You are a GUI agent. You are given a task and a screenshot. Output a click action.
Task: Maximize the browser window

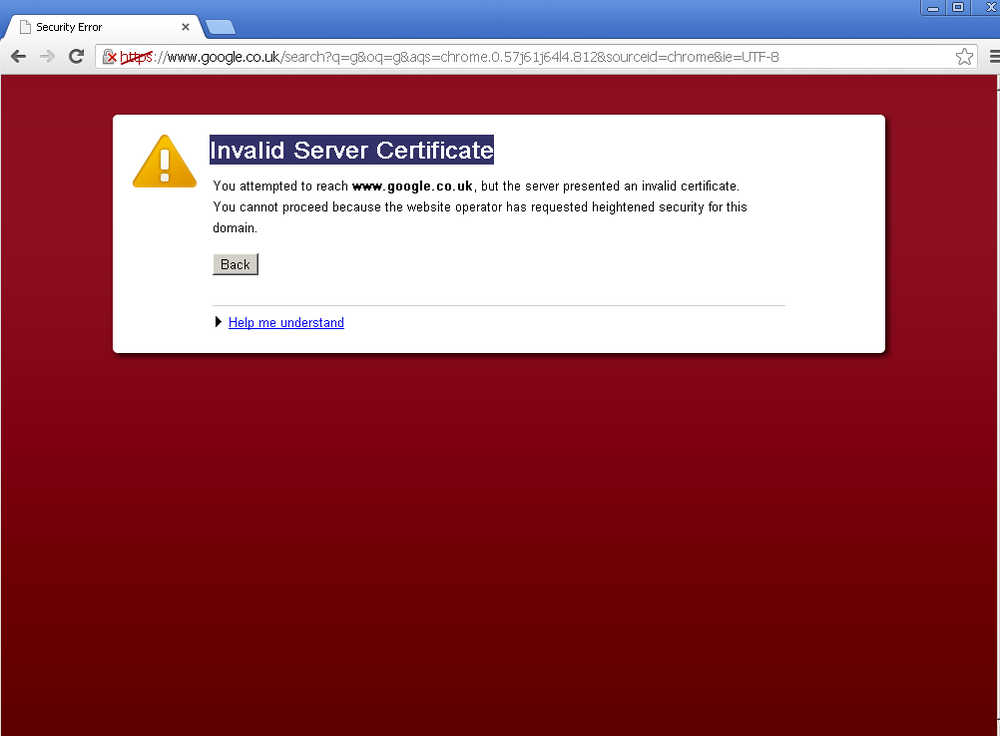pos(958,8)
